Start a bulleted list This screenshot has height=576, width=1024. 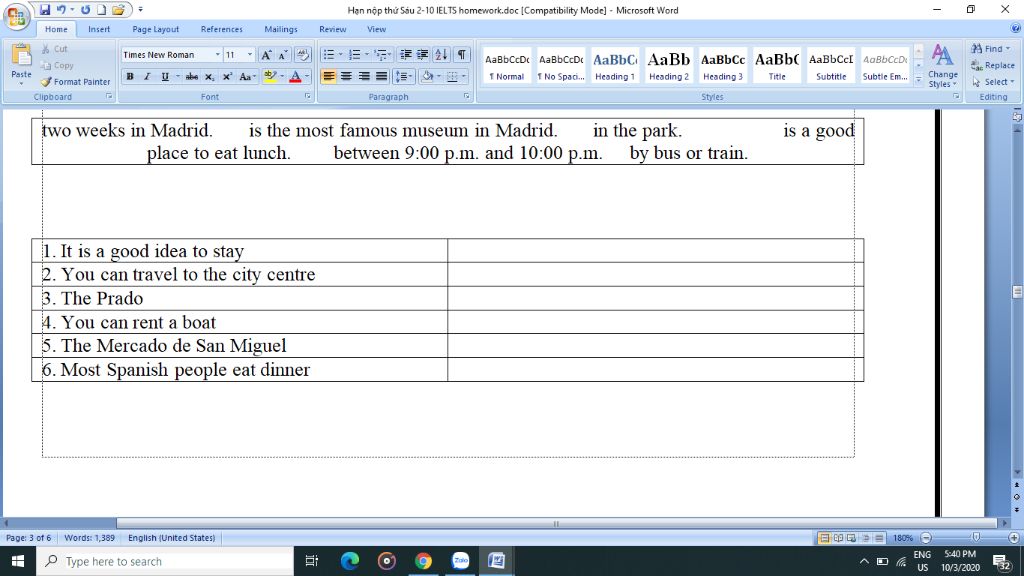[x=328, y=55]
